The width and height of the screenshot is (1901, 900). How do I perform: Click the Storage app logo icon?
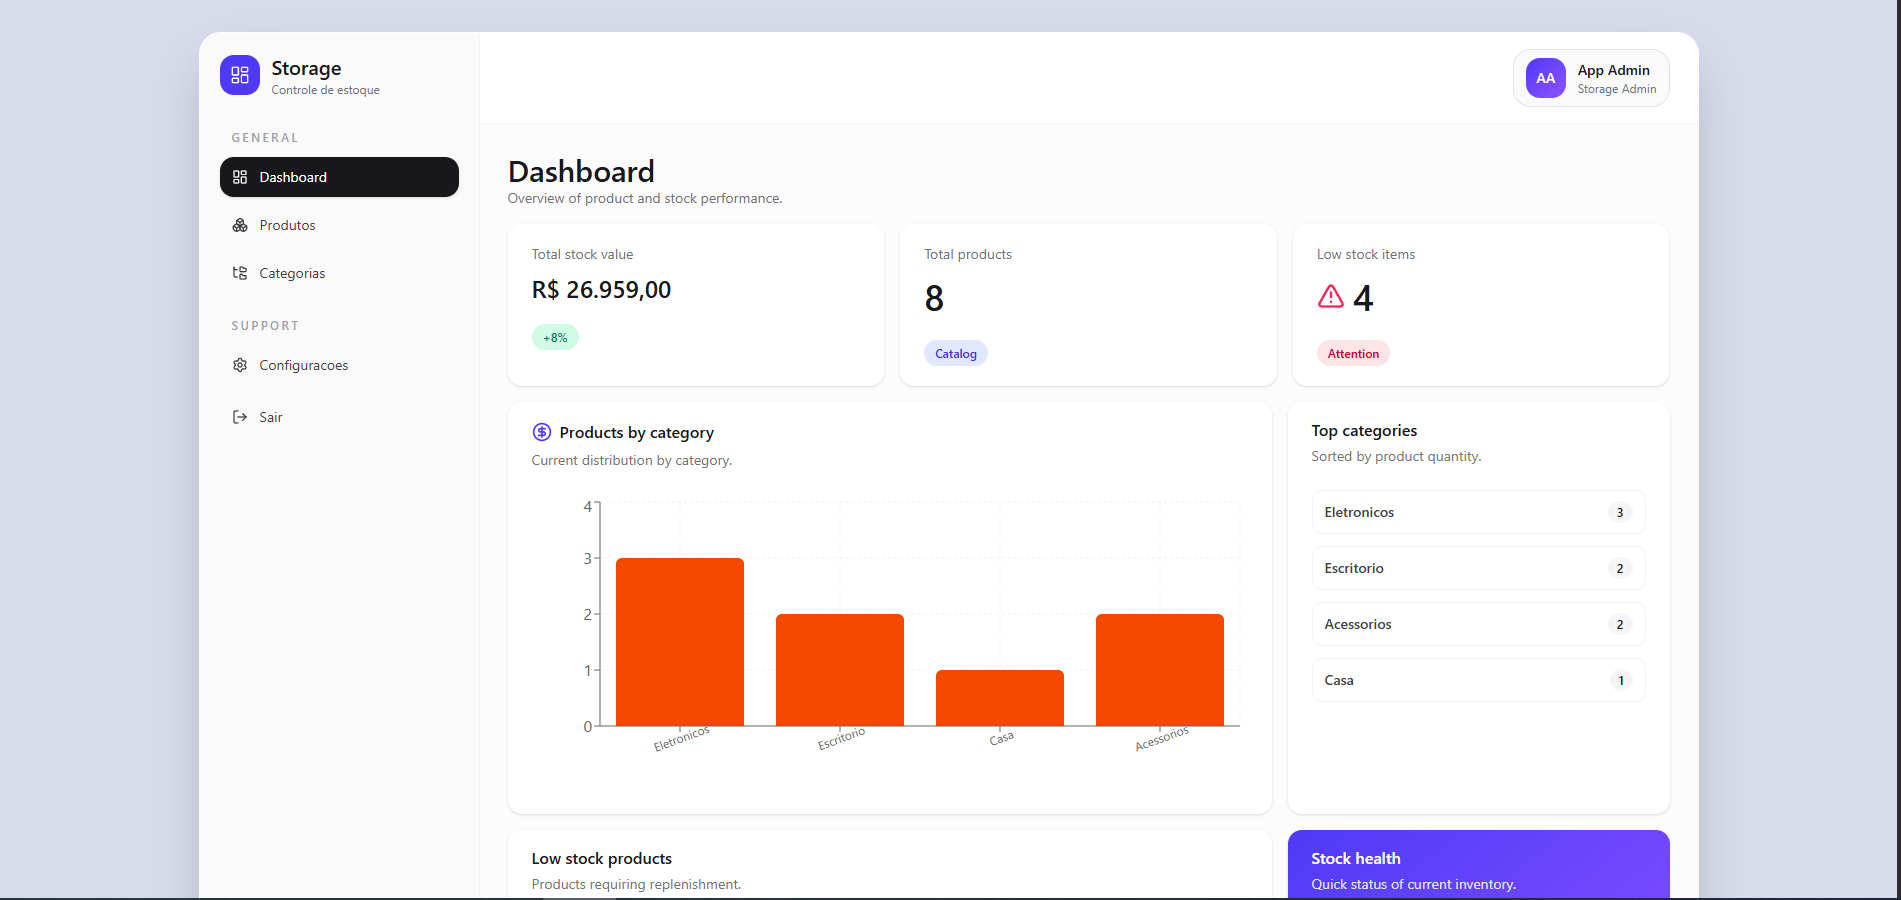pos(240,75)
